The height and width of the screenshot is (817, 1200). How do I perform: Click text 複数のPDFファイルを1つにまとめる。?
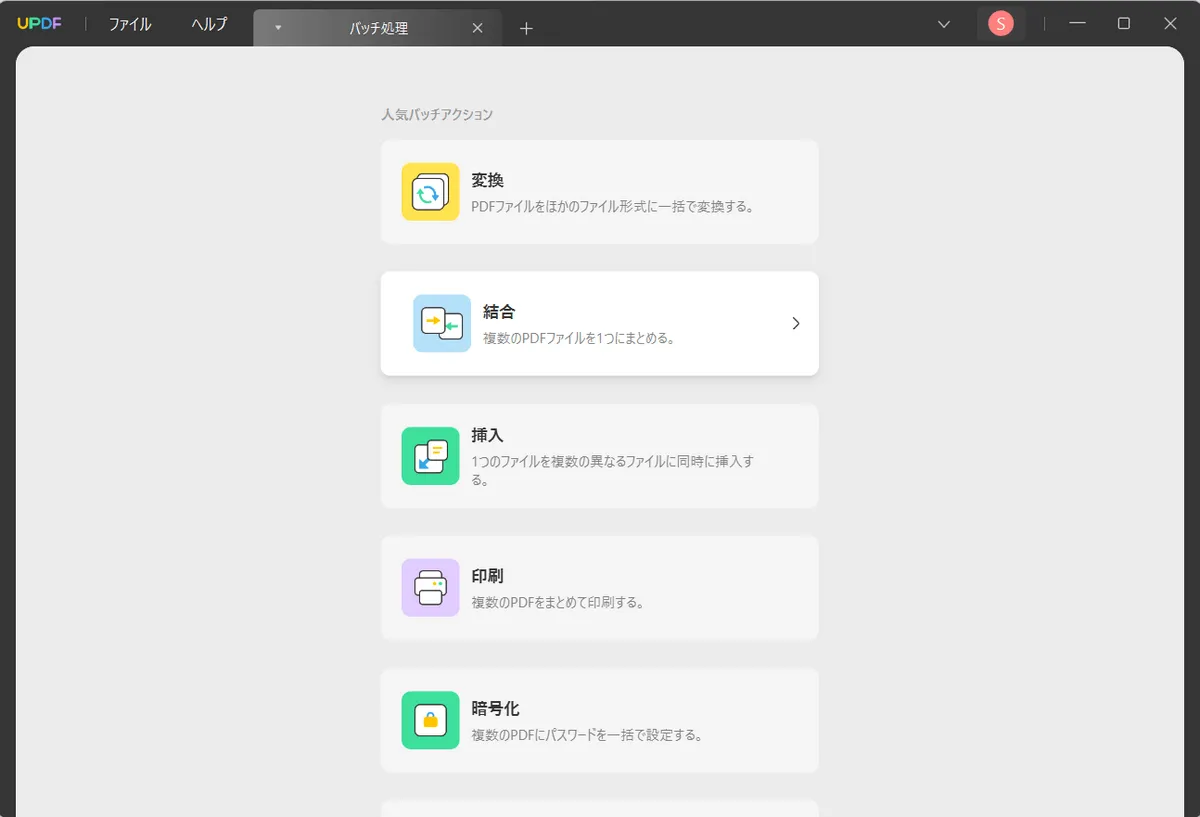(579, 338)
